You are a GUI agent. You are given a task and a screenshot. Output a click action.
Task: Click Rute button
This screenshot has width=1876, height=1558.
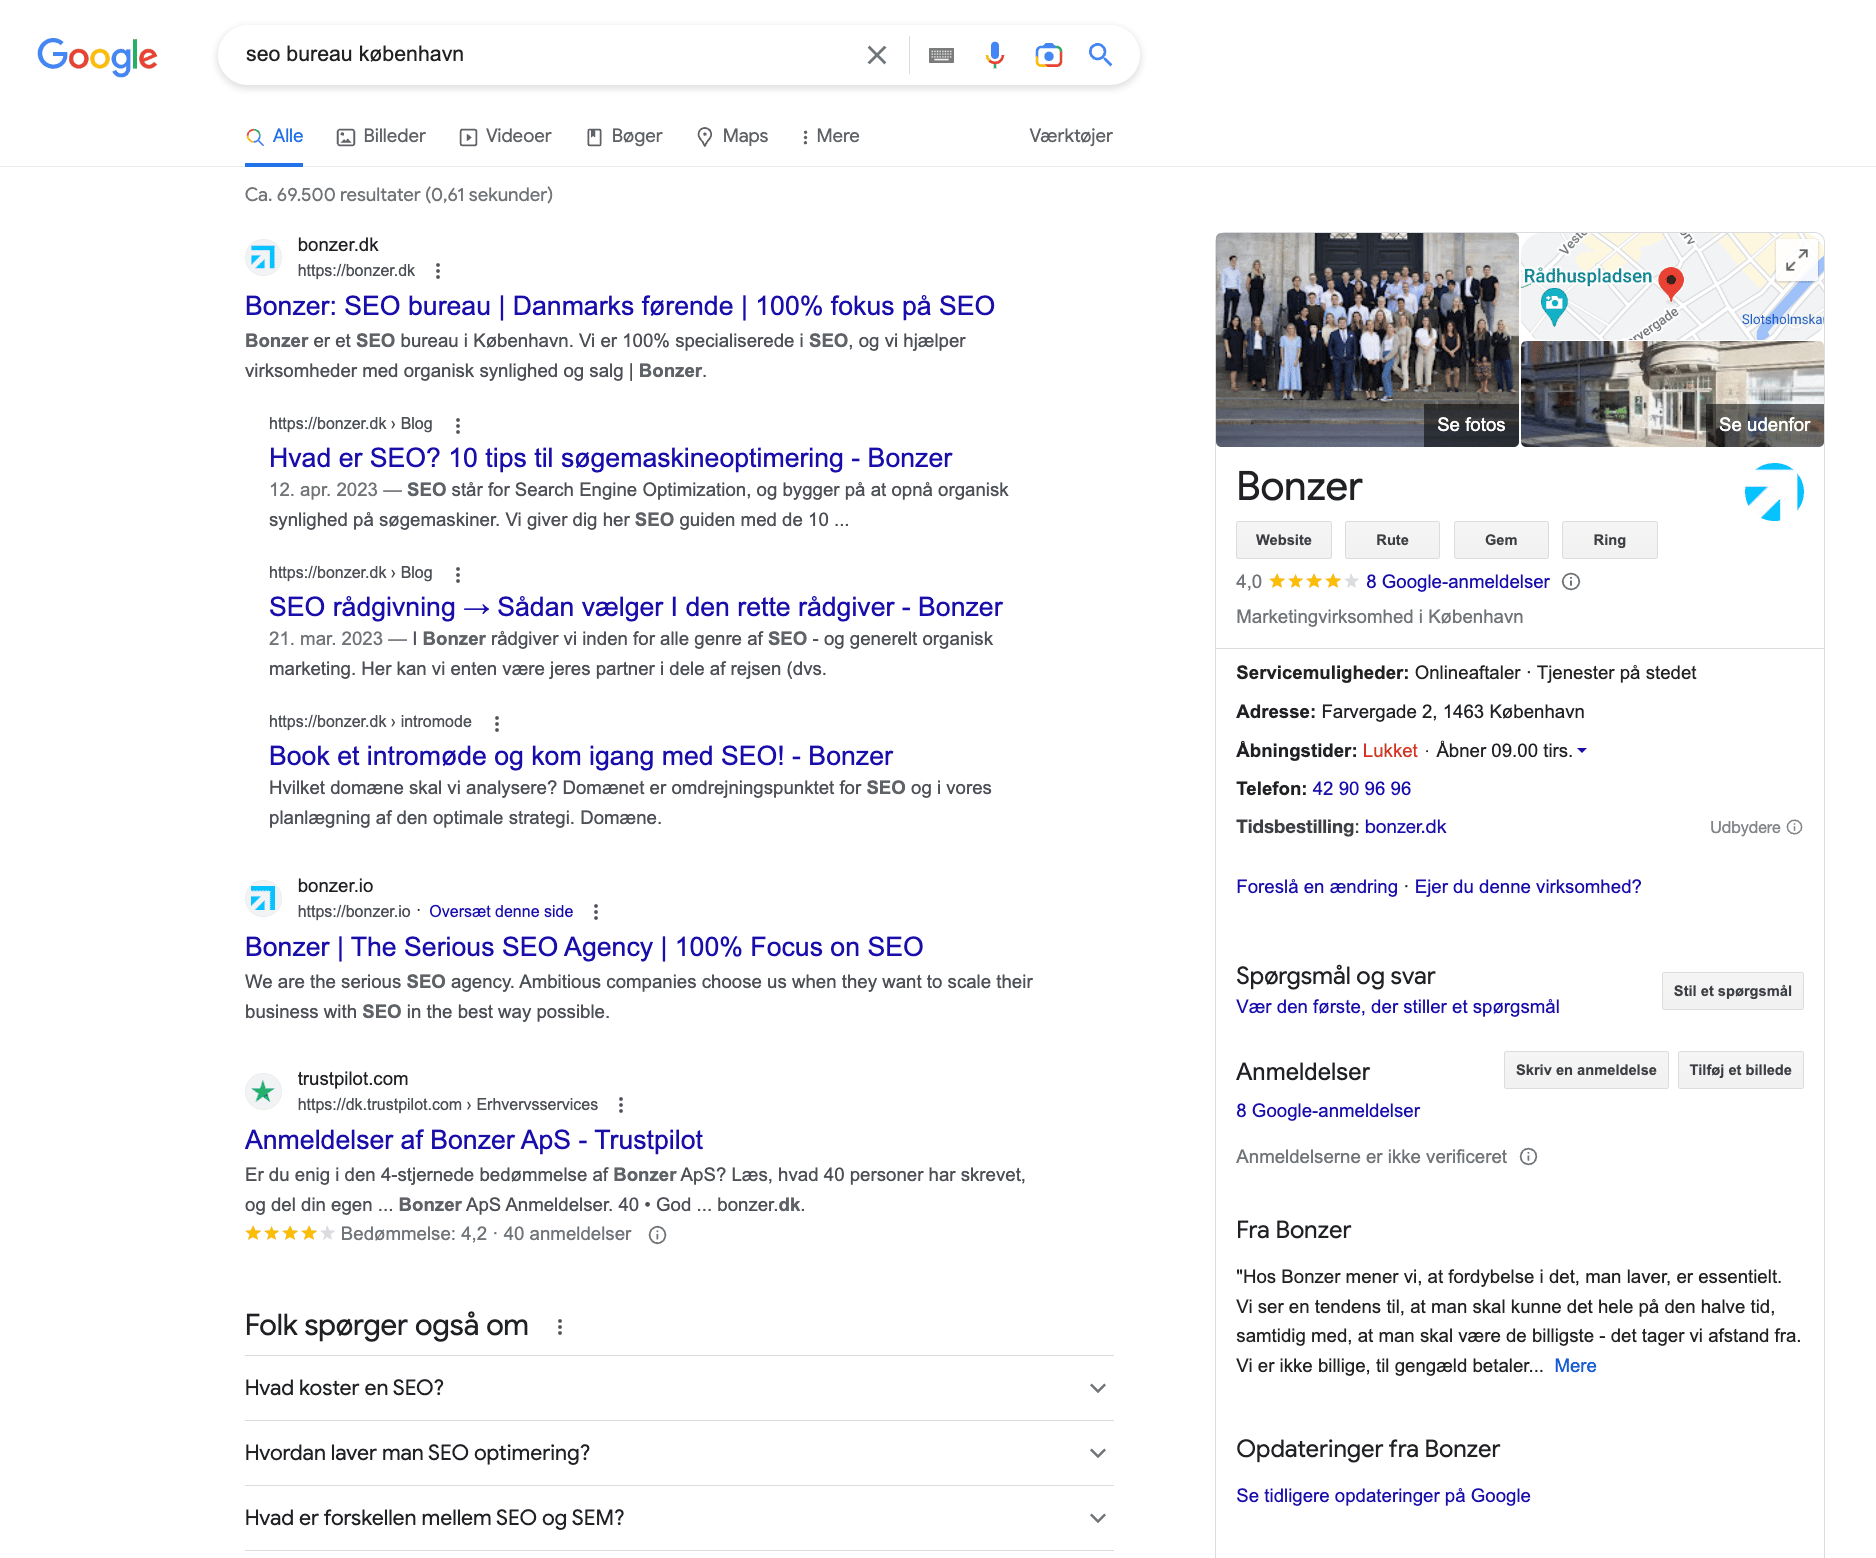[x=1392, y=540]
